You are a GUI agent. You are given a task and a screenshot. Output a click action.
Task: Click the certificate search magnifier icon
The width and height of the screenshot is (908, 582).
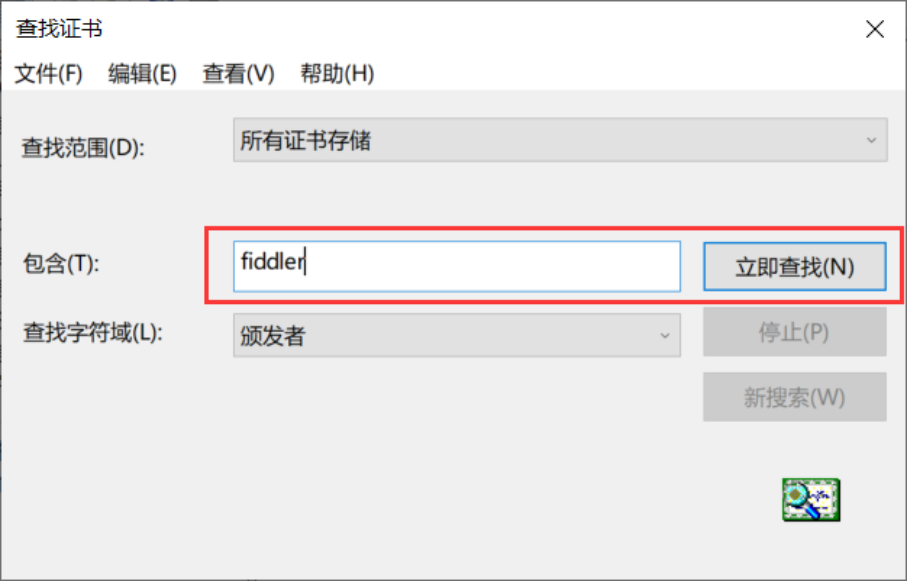click(811, 500)
